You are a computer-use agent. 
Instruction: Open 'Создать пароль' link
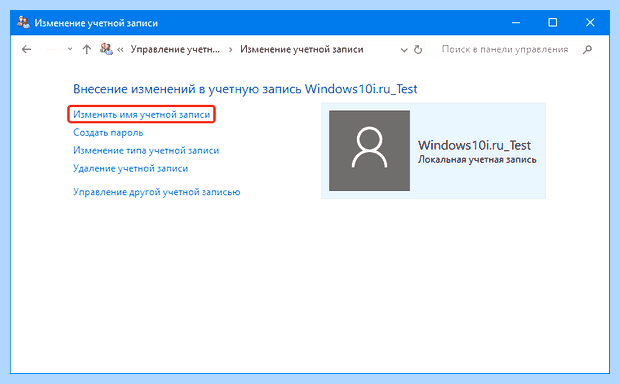click(108, 132)
